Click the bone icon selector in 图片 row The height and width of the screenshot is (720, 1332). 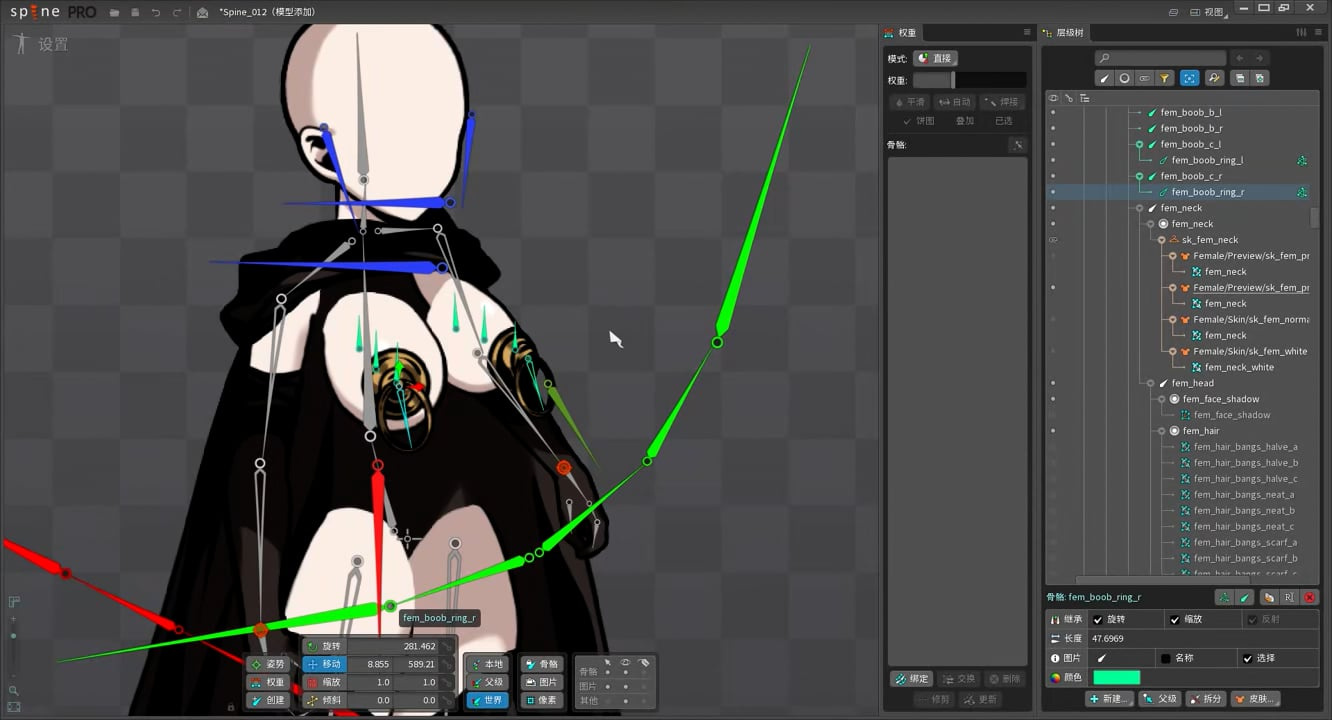tap(1102, 658)
